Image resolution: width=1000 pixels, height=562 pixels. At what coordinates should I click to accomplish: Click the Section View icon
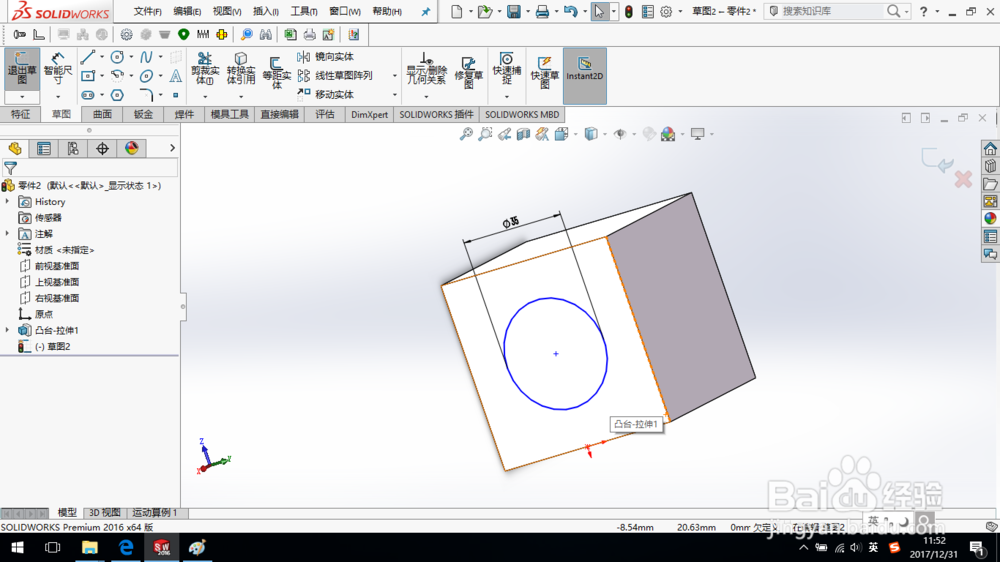(x=524, y=134)
